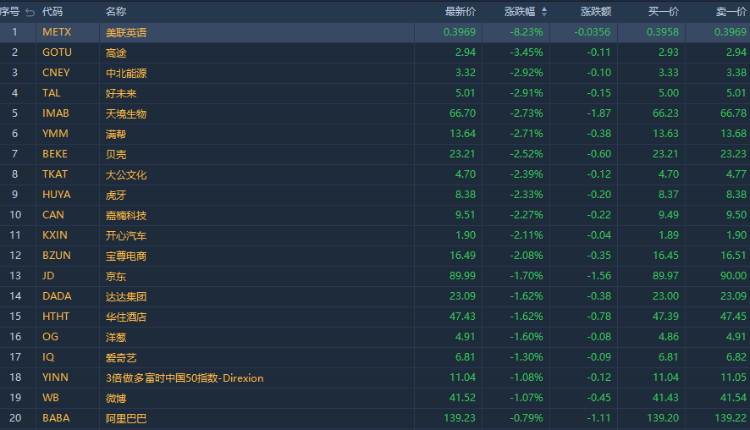Viewport: 750px width, 430px height.
Task: Select the TAL ticker code
Action: click(51, 93)
